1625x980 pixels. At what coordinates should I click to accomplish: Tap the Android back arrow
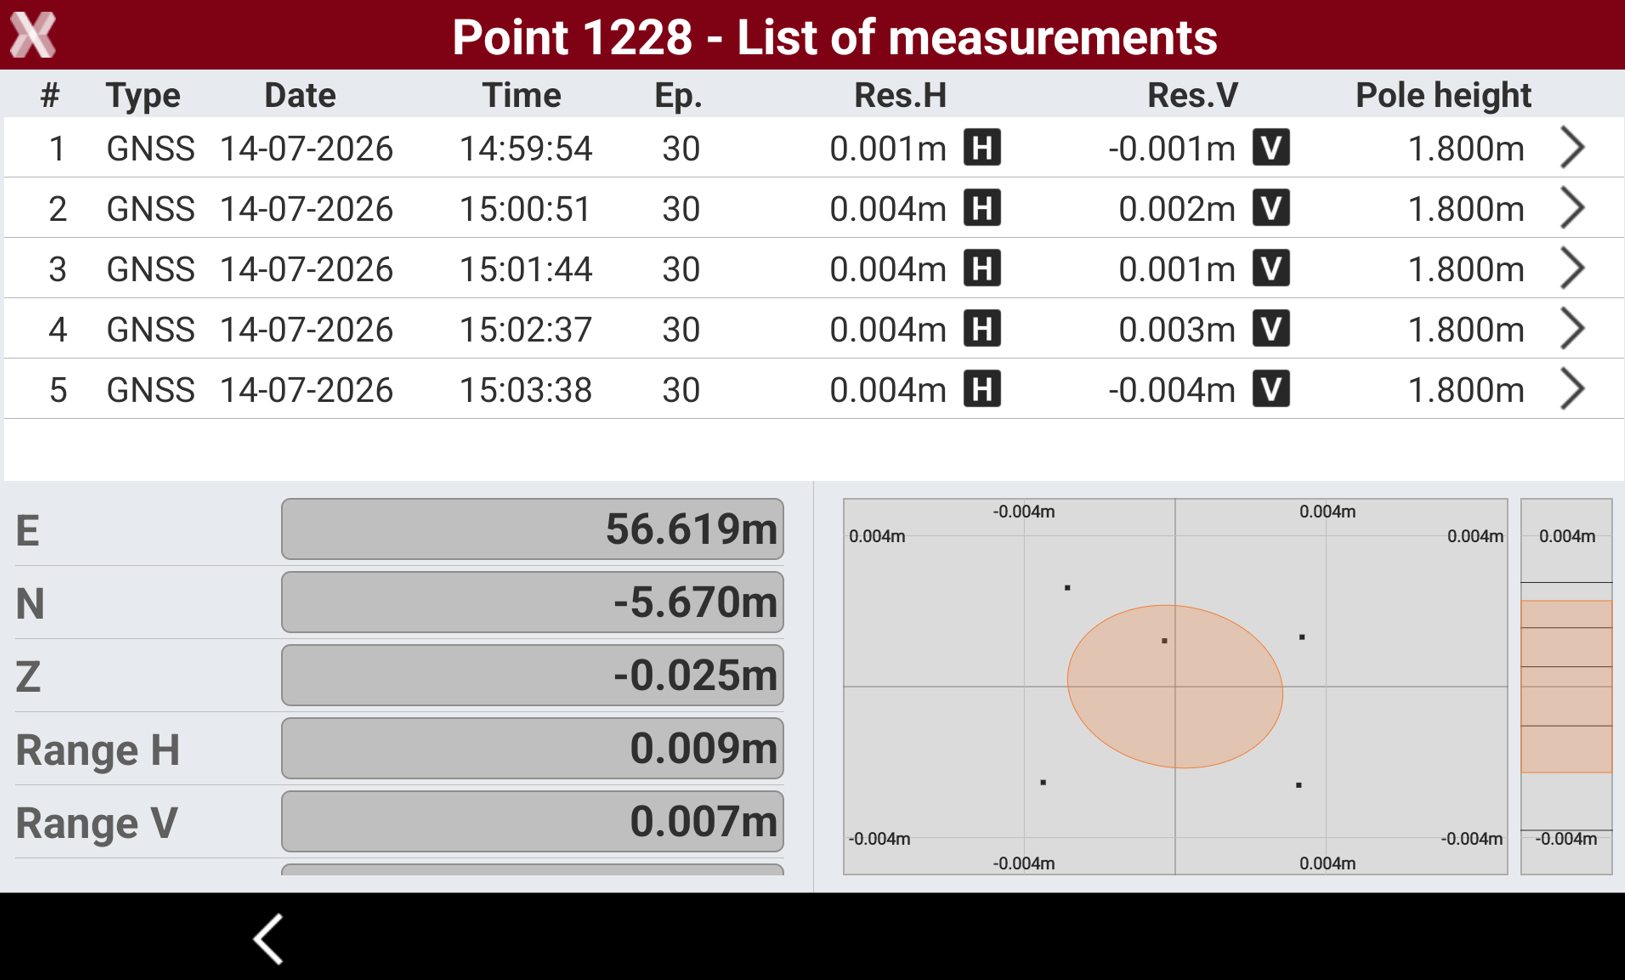click(268, 939)
